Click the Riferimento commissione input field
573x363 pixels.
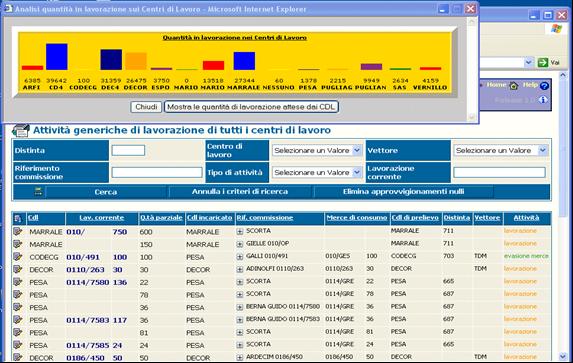pos(157,173)
